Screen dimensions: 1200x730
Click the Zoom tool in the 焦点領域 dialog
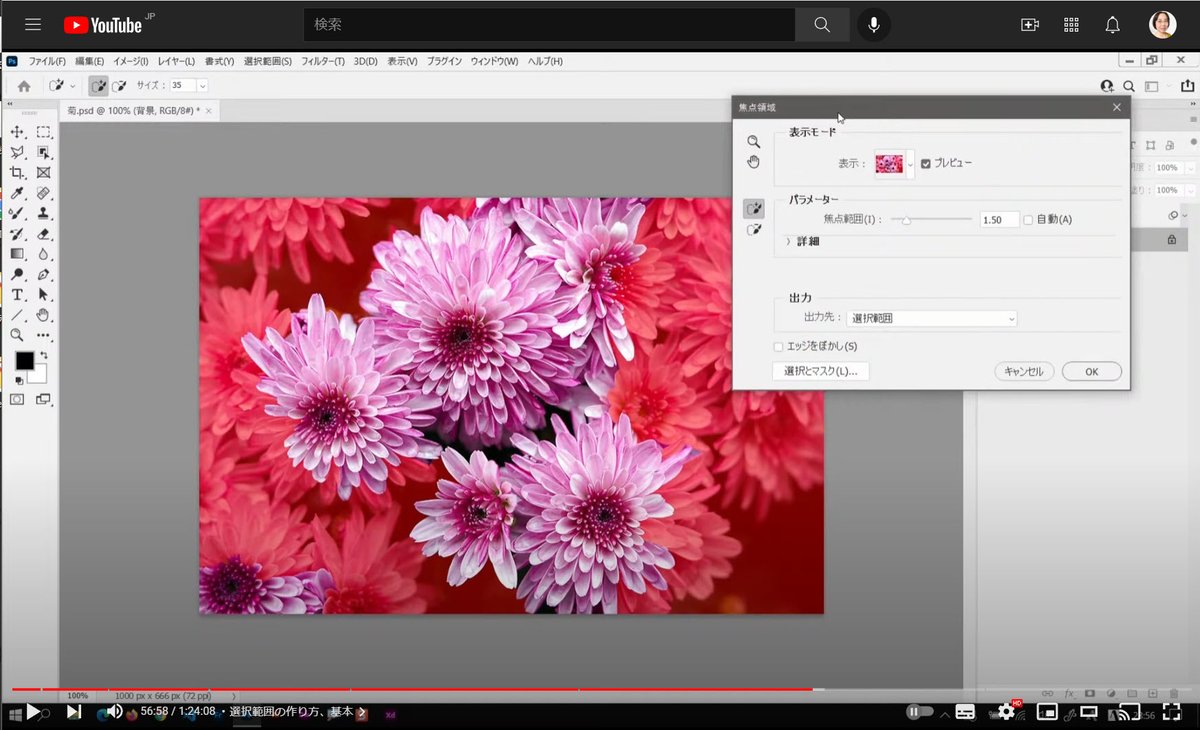754,142
